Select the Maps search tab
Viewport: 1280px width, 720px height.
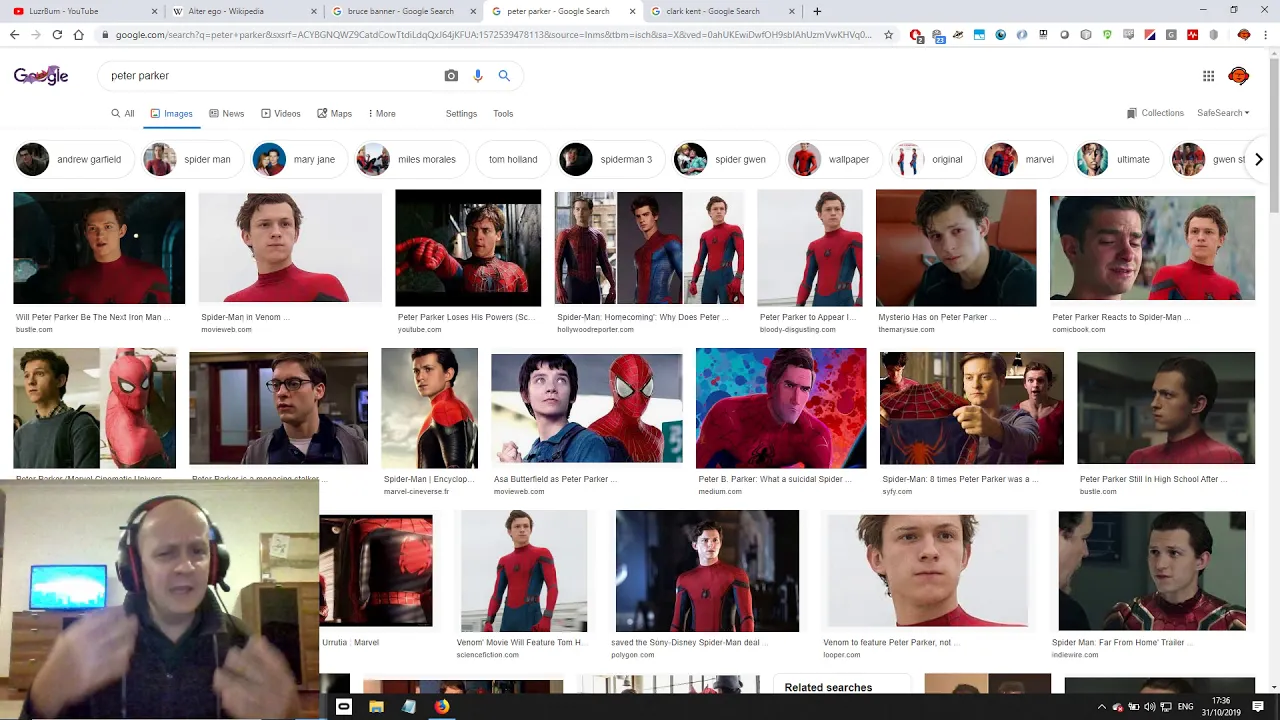click(334, 114)
